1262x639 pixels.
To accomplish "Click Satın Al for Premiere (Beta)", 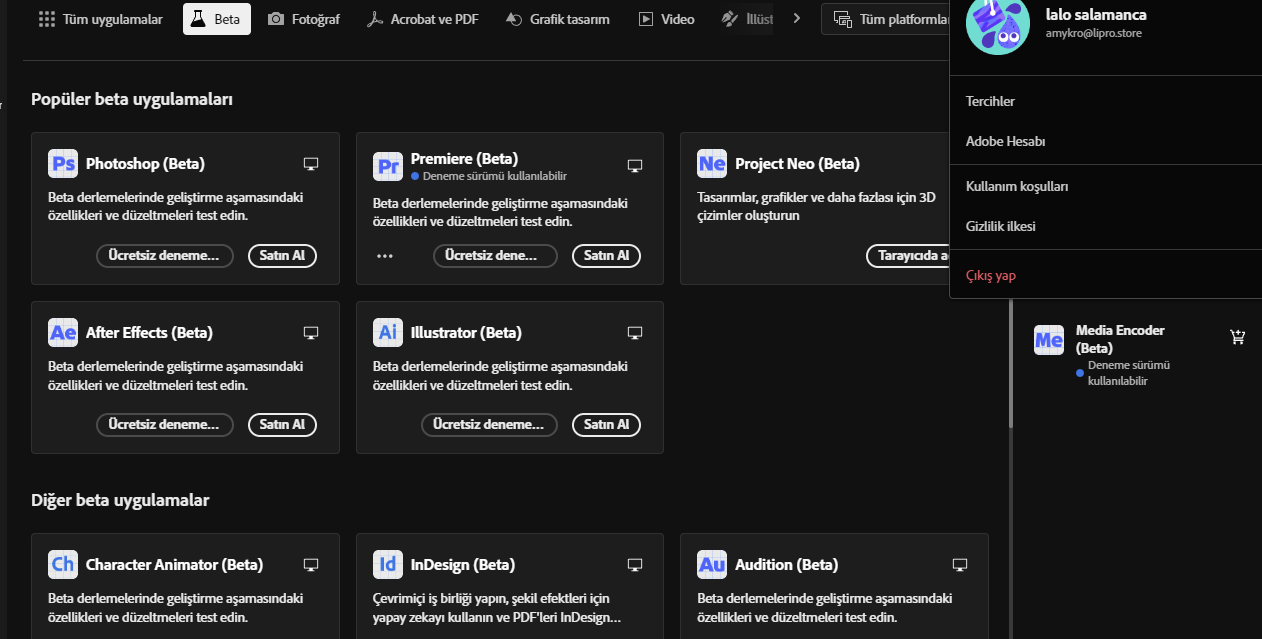I will (x=606, y=256).
